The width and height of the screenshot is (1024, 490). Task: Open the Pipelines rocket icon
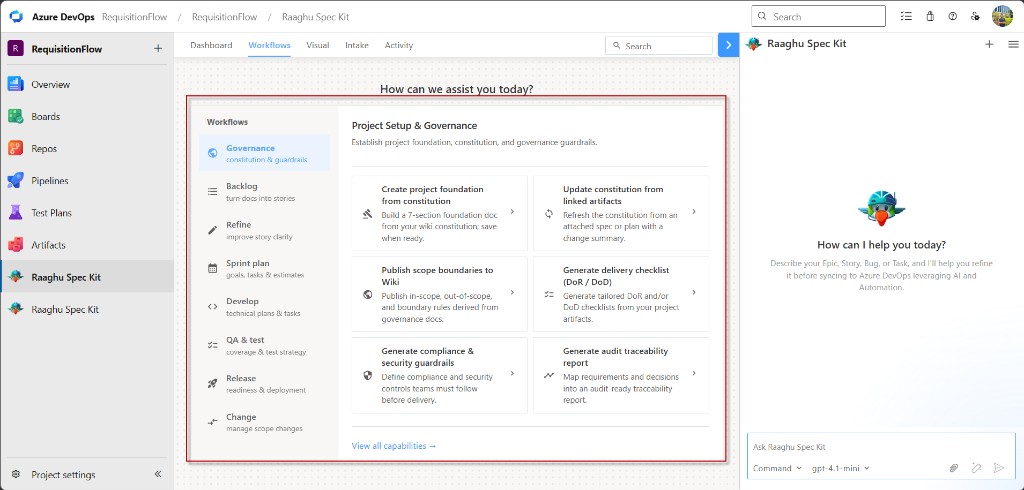16,180
